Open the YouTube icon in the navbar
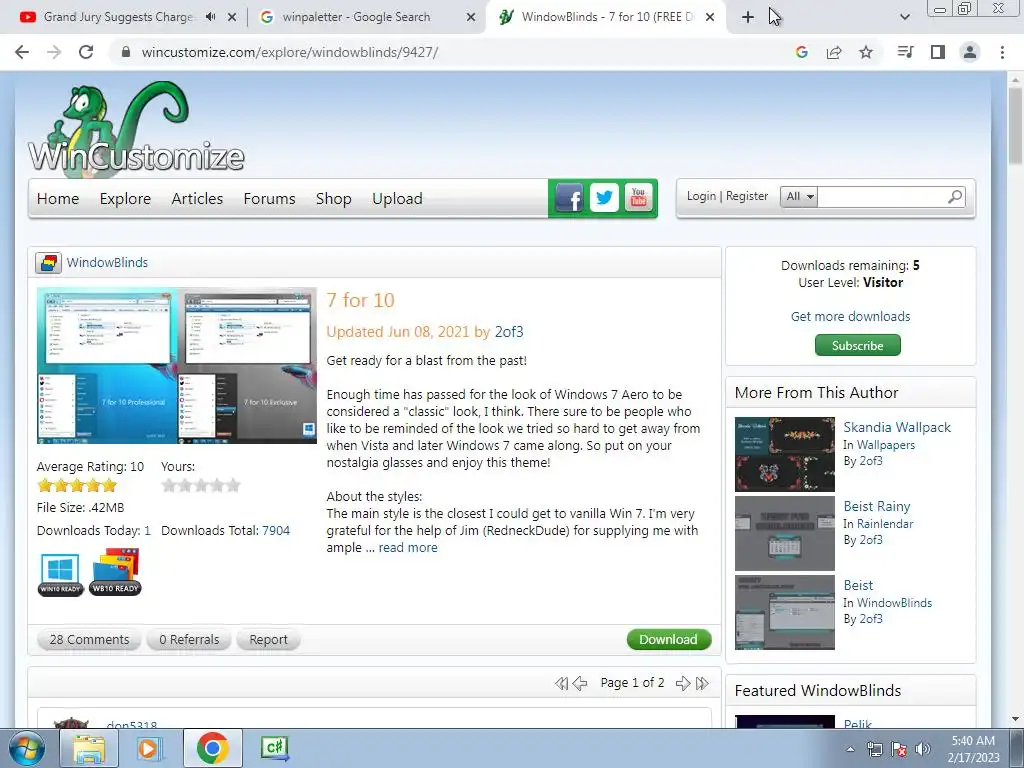This screenshot has height=768, width=1024. point(639,197)
